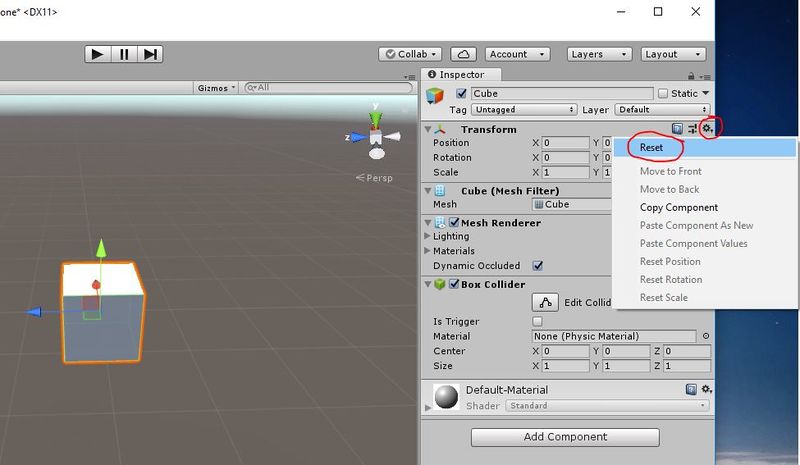Open the cloud services panel icon
Image resolution: width=800 pixels, height=465 pixels.
pyautogui.click(x=463, y=54)
